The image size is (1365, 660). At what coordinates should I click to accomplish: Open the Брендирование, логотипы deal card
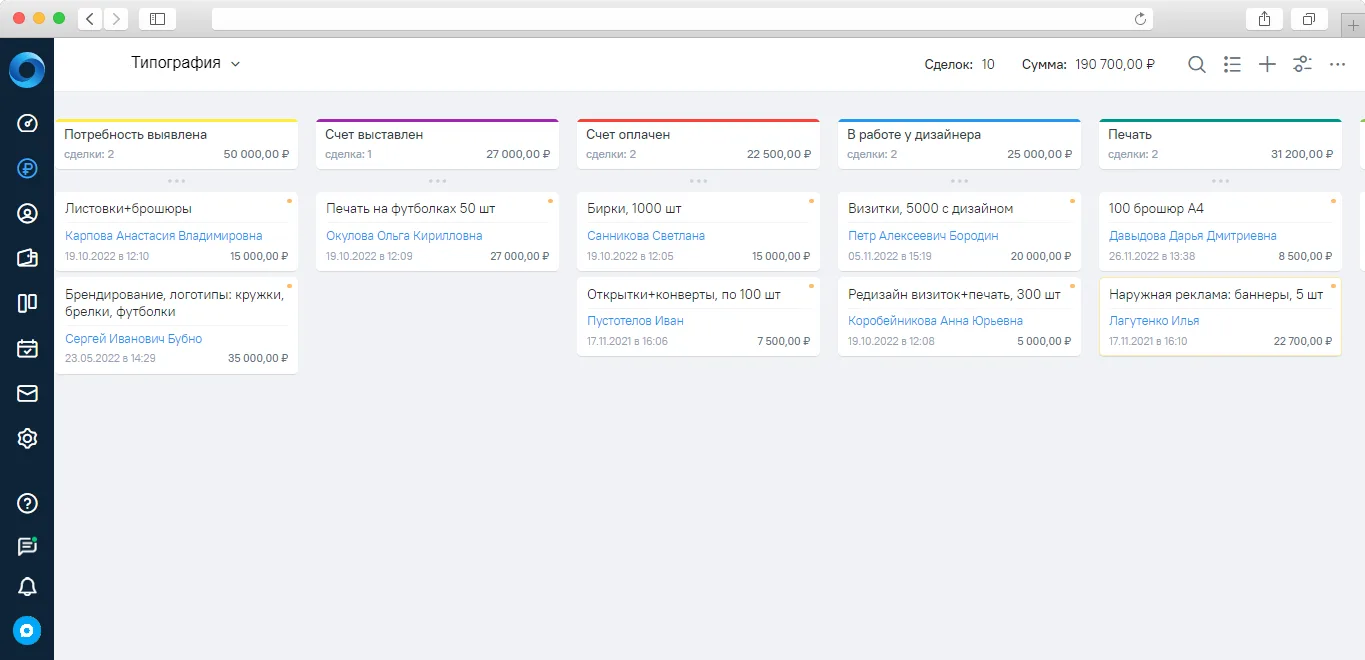tap(176, 326)
